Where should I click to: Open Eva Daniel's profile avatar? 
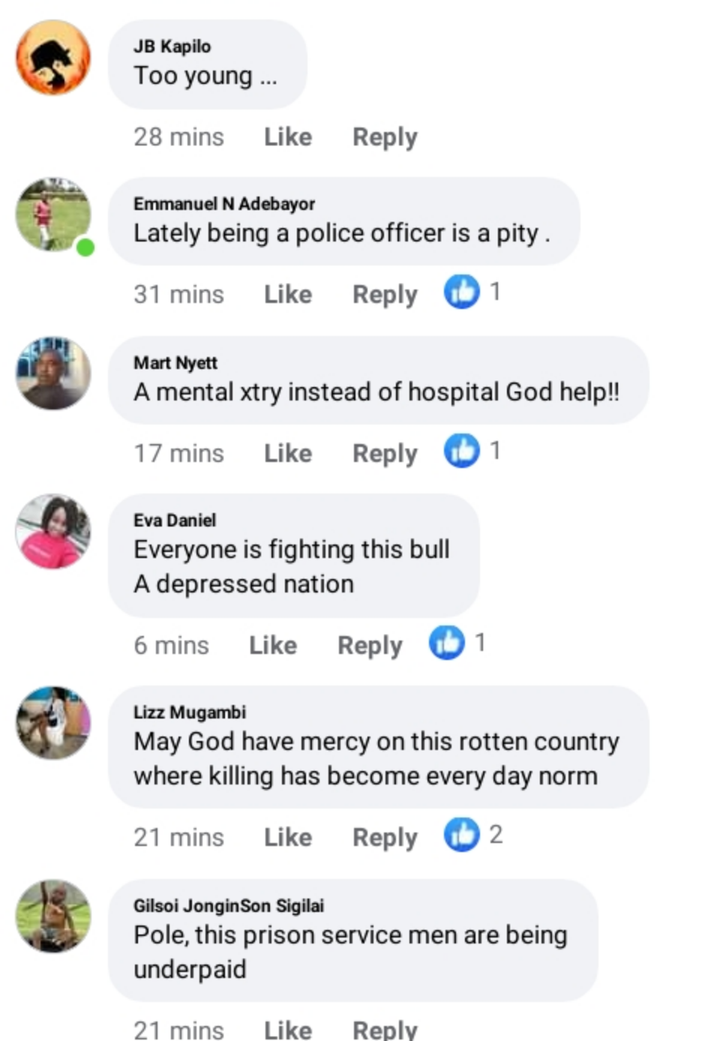coord(53,531)
